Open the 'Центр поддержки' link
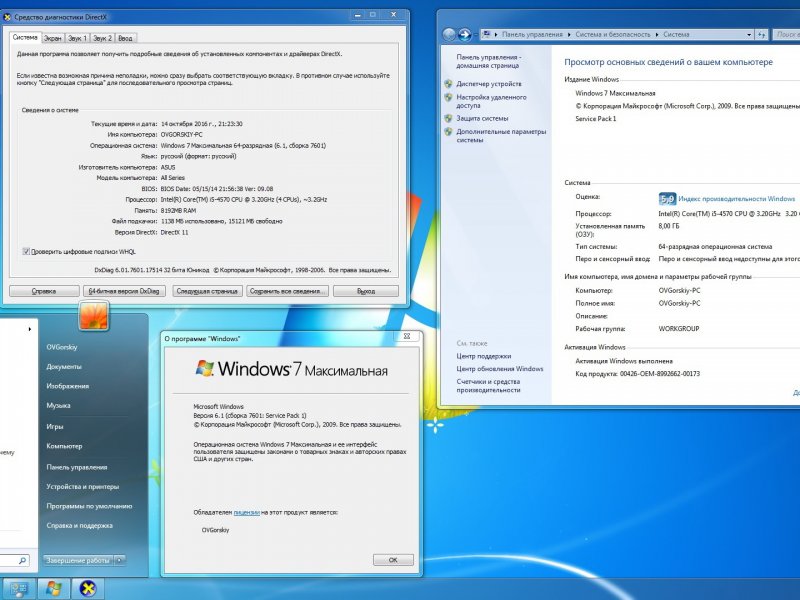The image size is (800, 600). 484,356
